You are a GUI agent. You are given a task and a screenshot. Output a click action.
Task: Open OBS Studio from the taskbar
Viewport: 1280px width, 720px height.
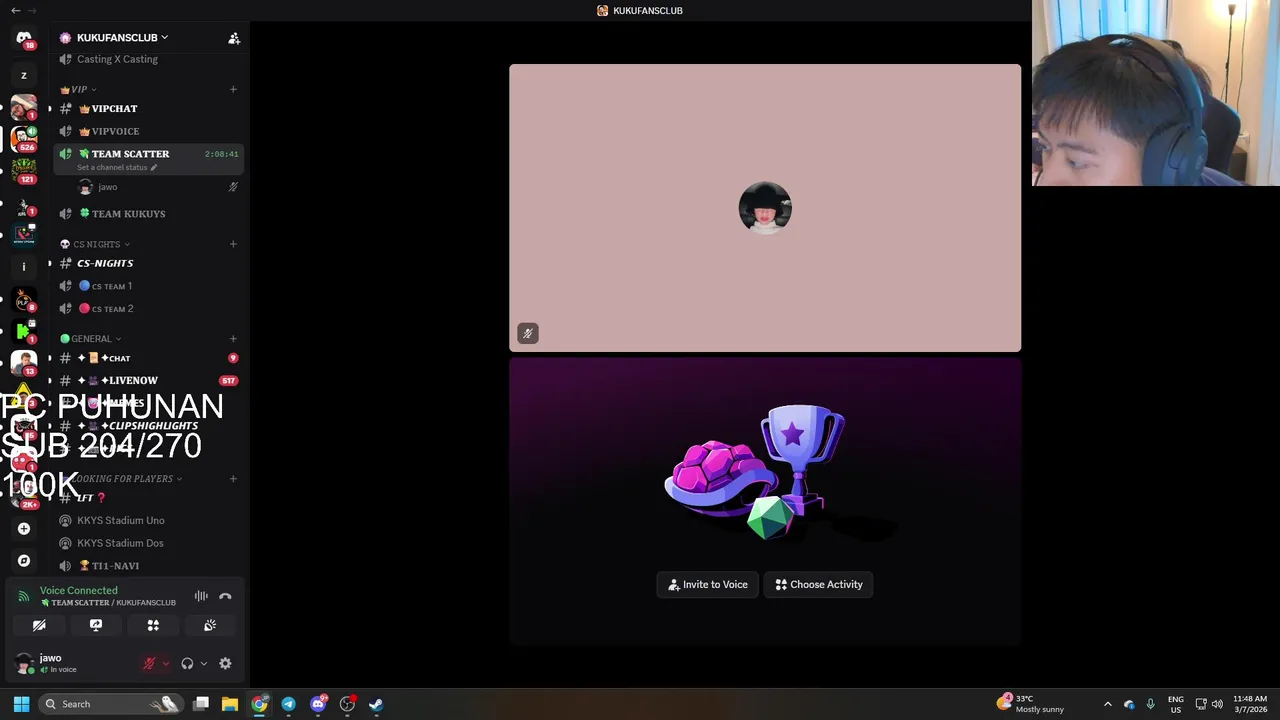347,704
